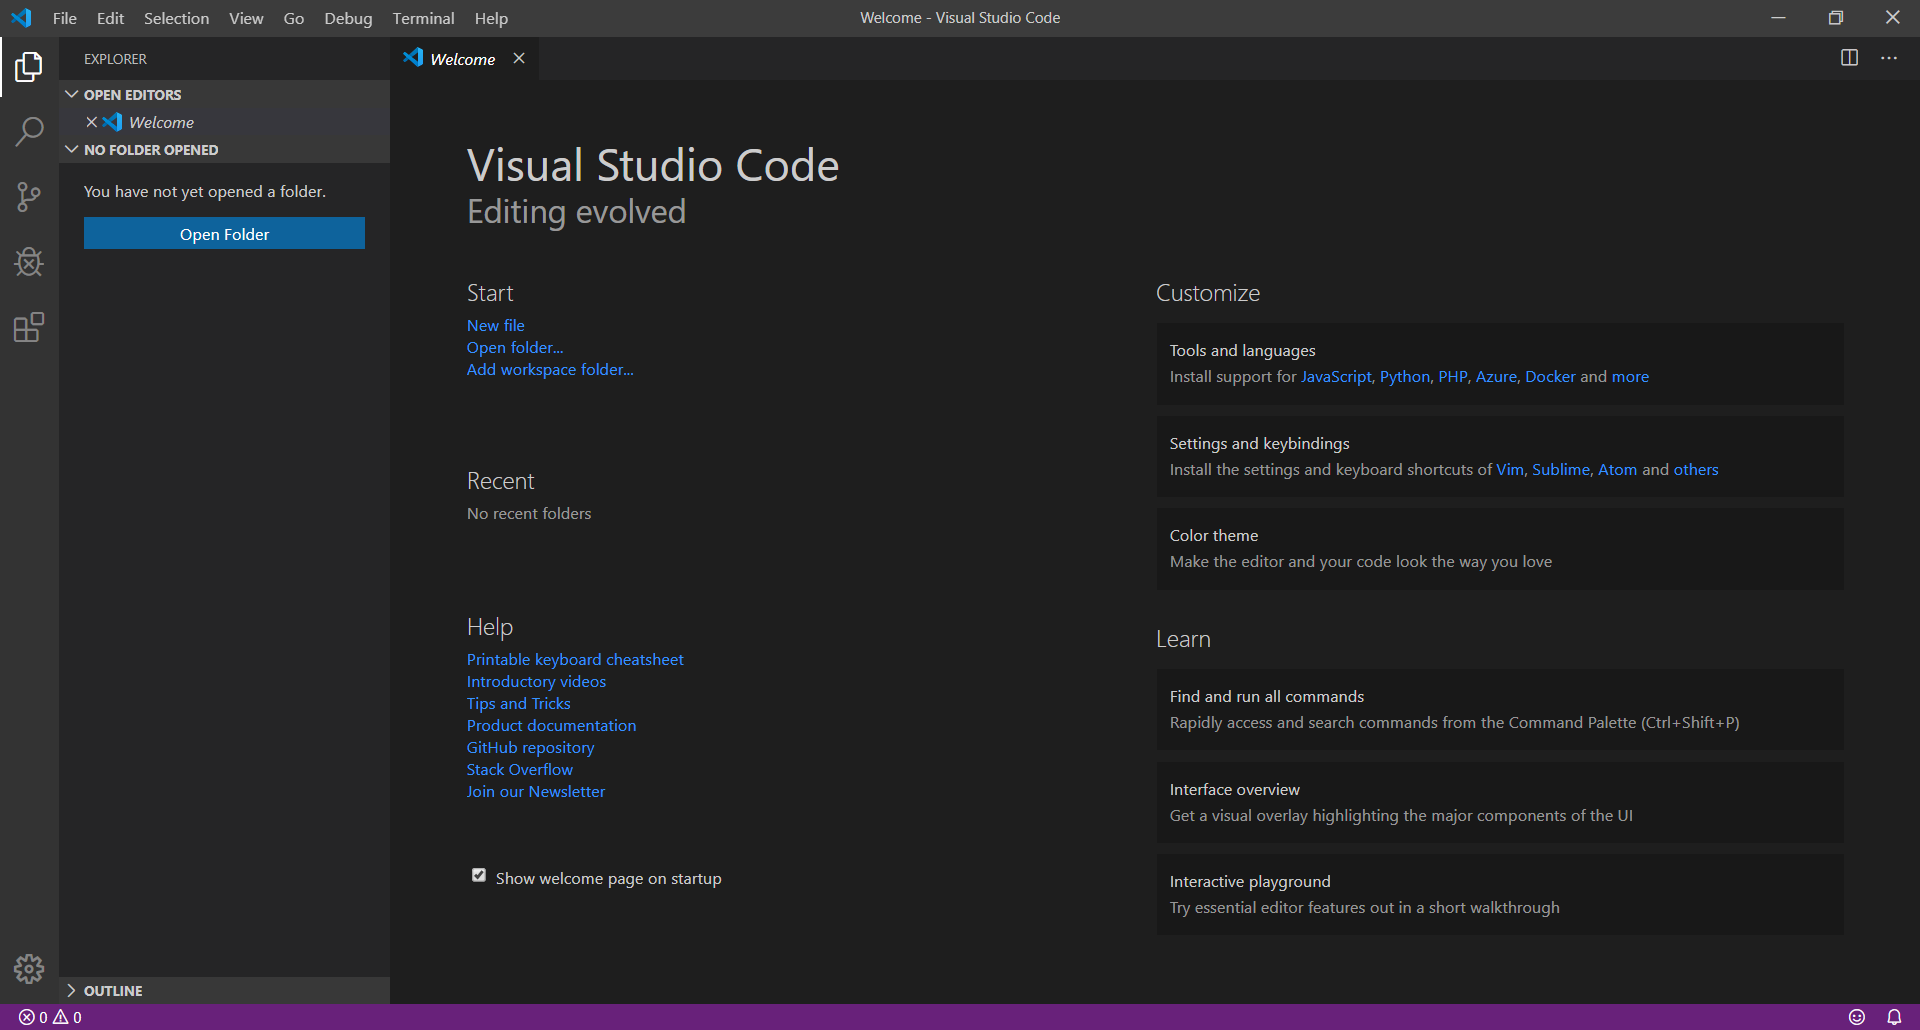The image size is (1920, 1030).
Task: Open the Debug view icon
Action: [x=29, y=262]
